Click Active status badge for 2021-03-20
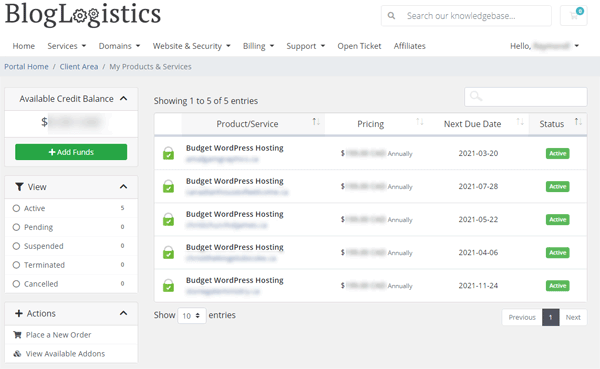 [558, 153]
